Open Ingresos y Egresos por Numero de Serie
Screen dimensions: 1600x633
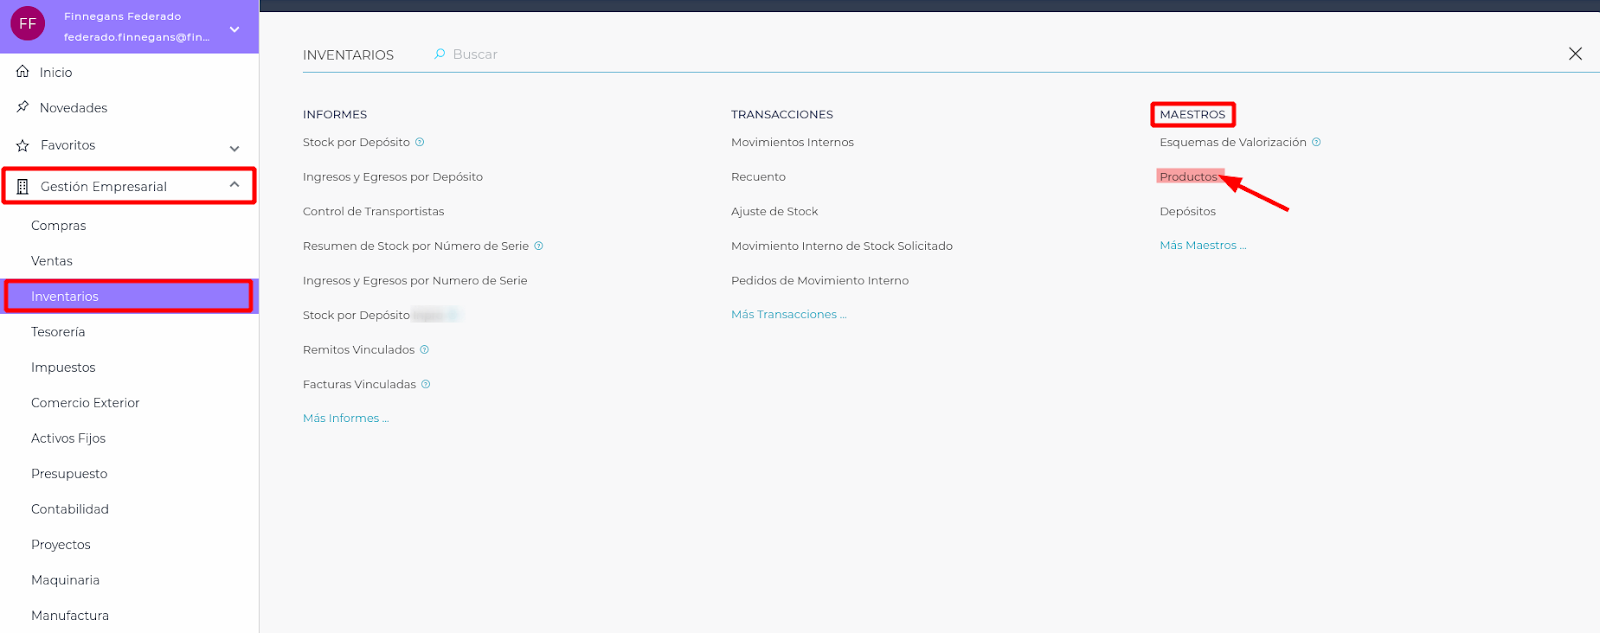415,281
